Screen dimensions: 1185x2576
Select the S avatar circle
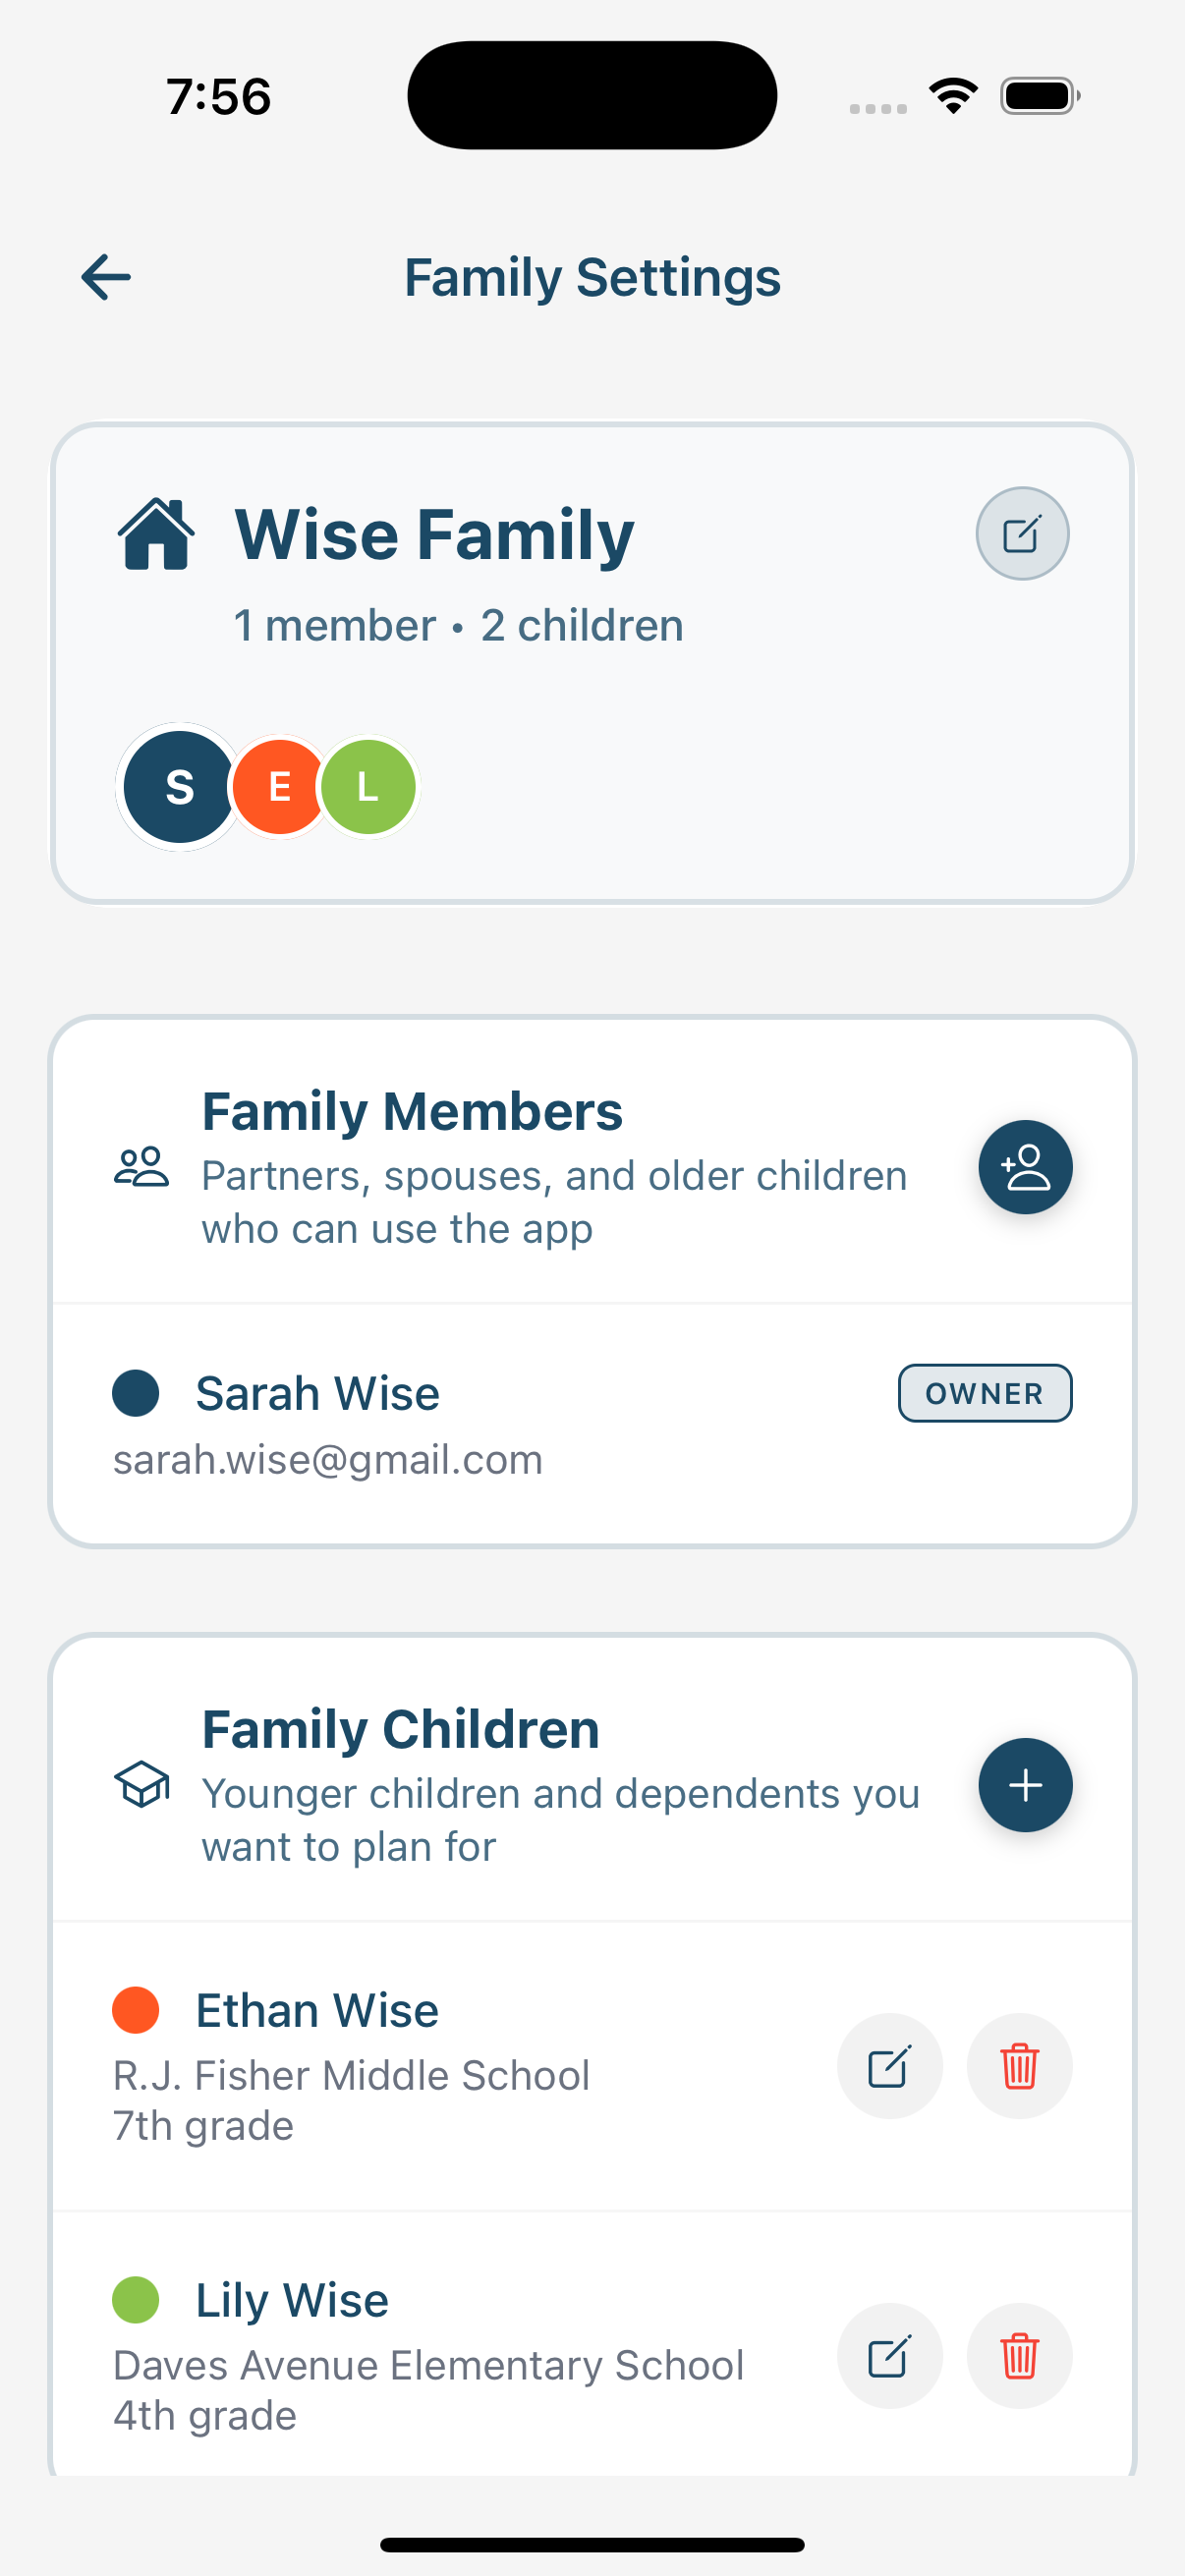click(179, 787)
